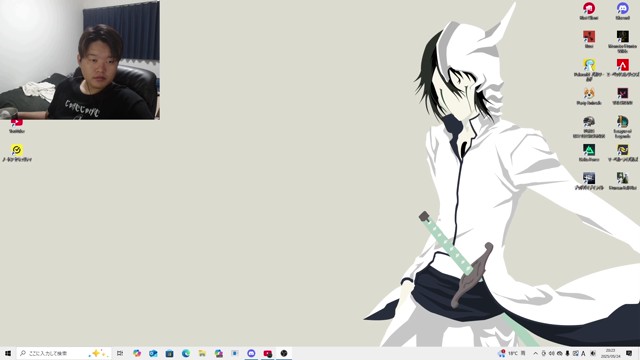Open the clock and date flyout
This screenshot has height=360, width=640.
pyautogui.click(x=610, y=353)
